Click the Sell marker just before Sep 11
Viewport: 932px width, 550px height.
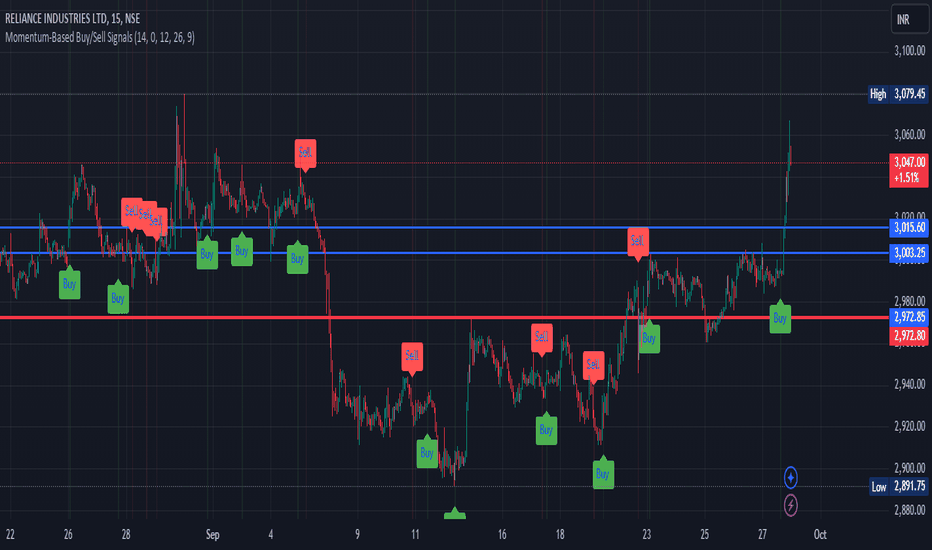pyautogui.click(x=412, y=357)
